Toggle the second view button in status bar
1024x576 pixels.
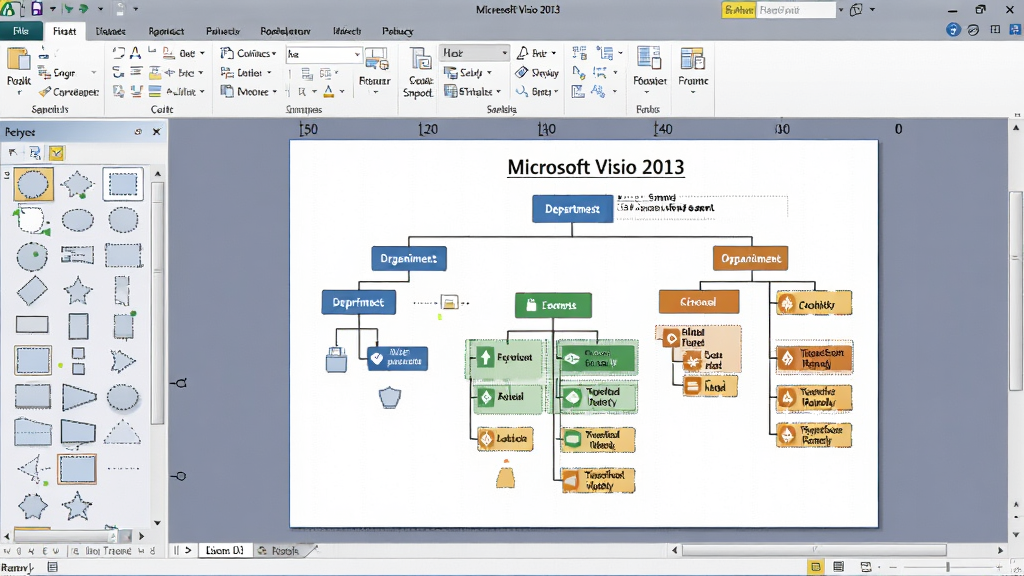coord(839,567)
